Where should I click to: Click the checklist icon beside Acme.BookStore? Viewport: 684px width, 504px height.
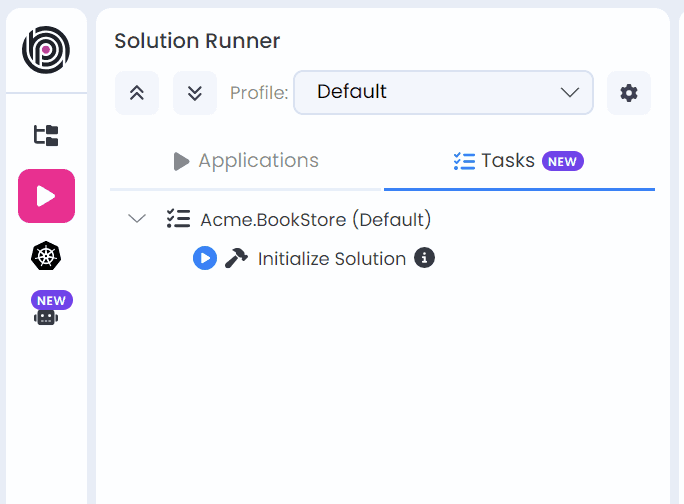[x=178, y=219]
